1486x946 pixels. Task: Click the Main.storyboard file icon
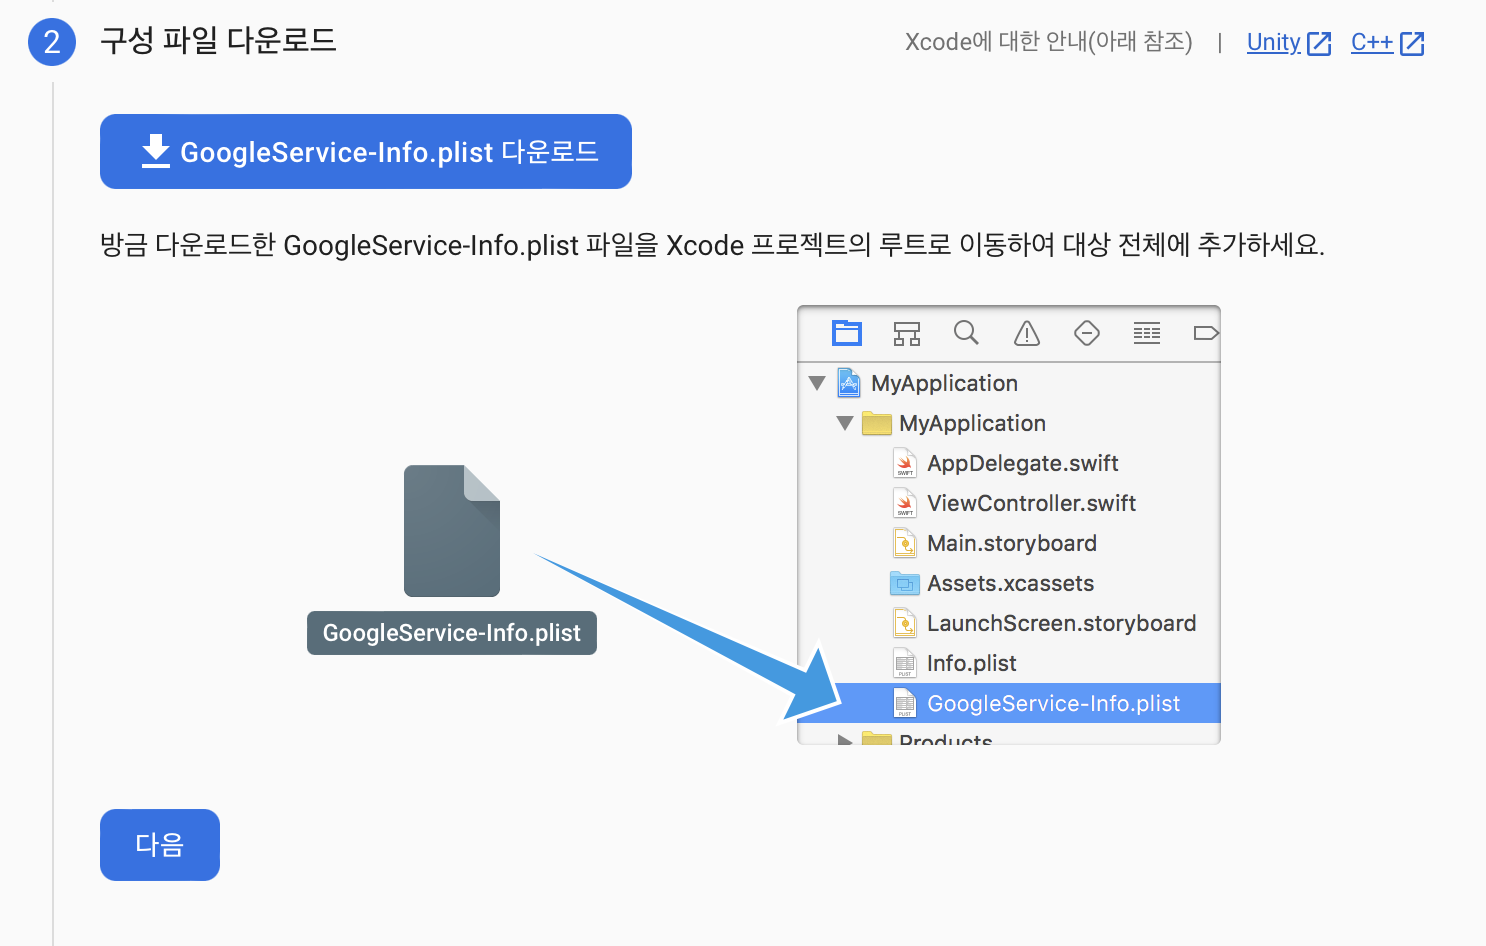click(x=905, y=543)
